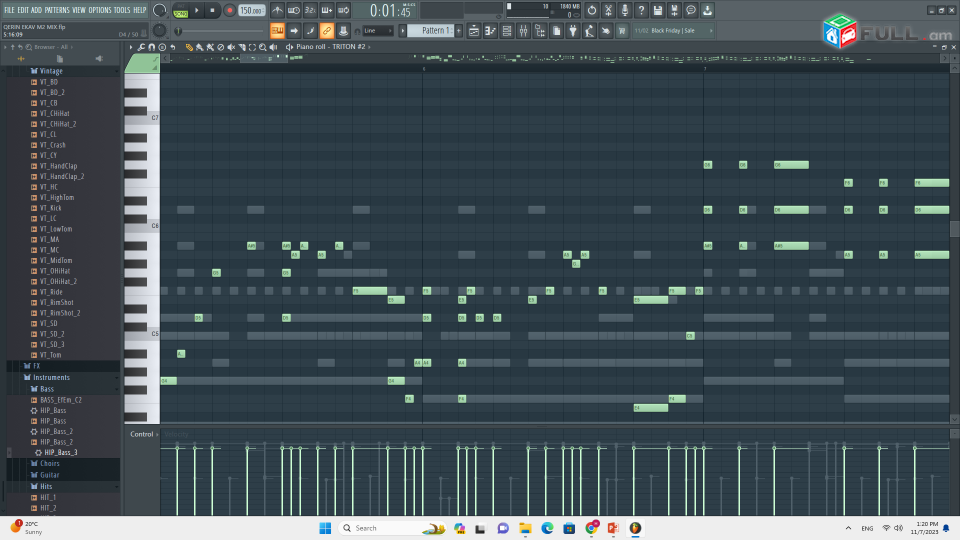Click the piano roll vertical scrollbar
Viewport: 960px width, 540px height.
pyautogui.click(x=954, y=229)
